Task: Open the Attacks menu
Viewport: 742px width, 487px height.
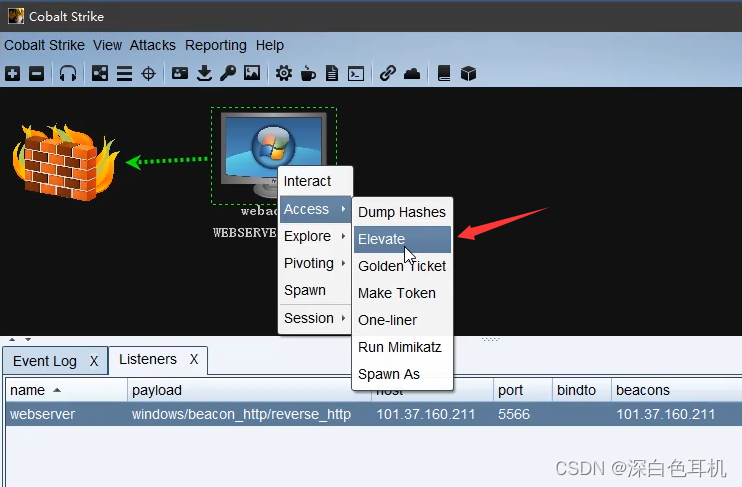Action: (x=153, y=45)
